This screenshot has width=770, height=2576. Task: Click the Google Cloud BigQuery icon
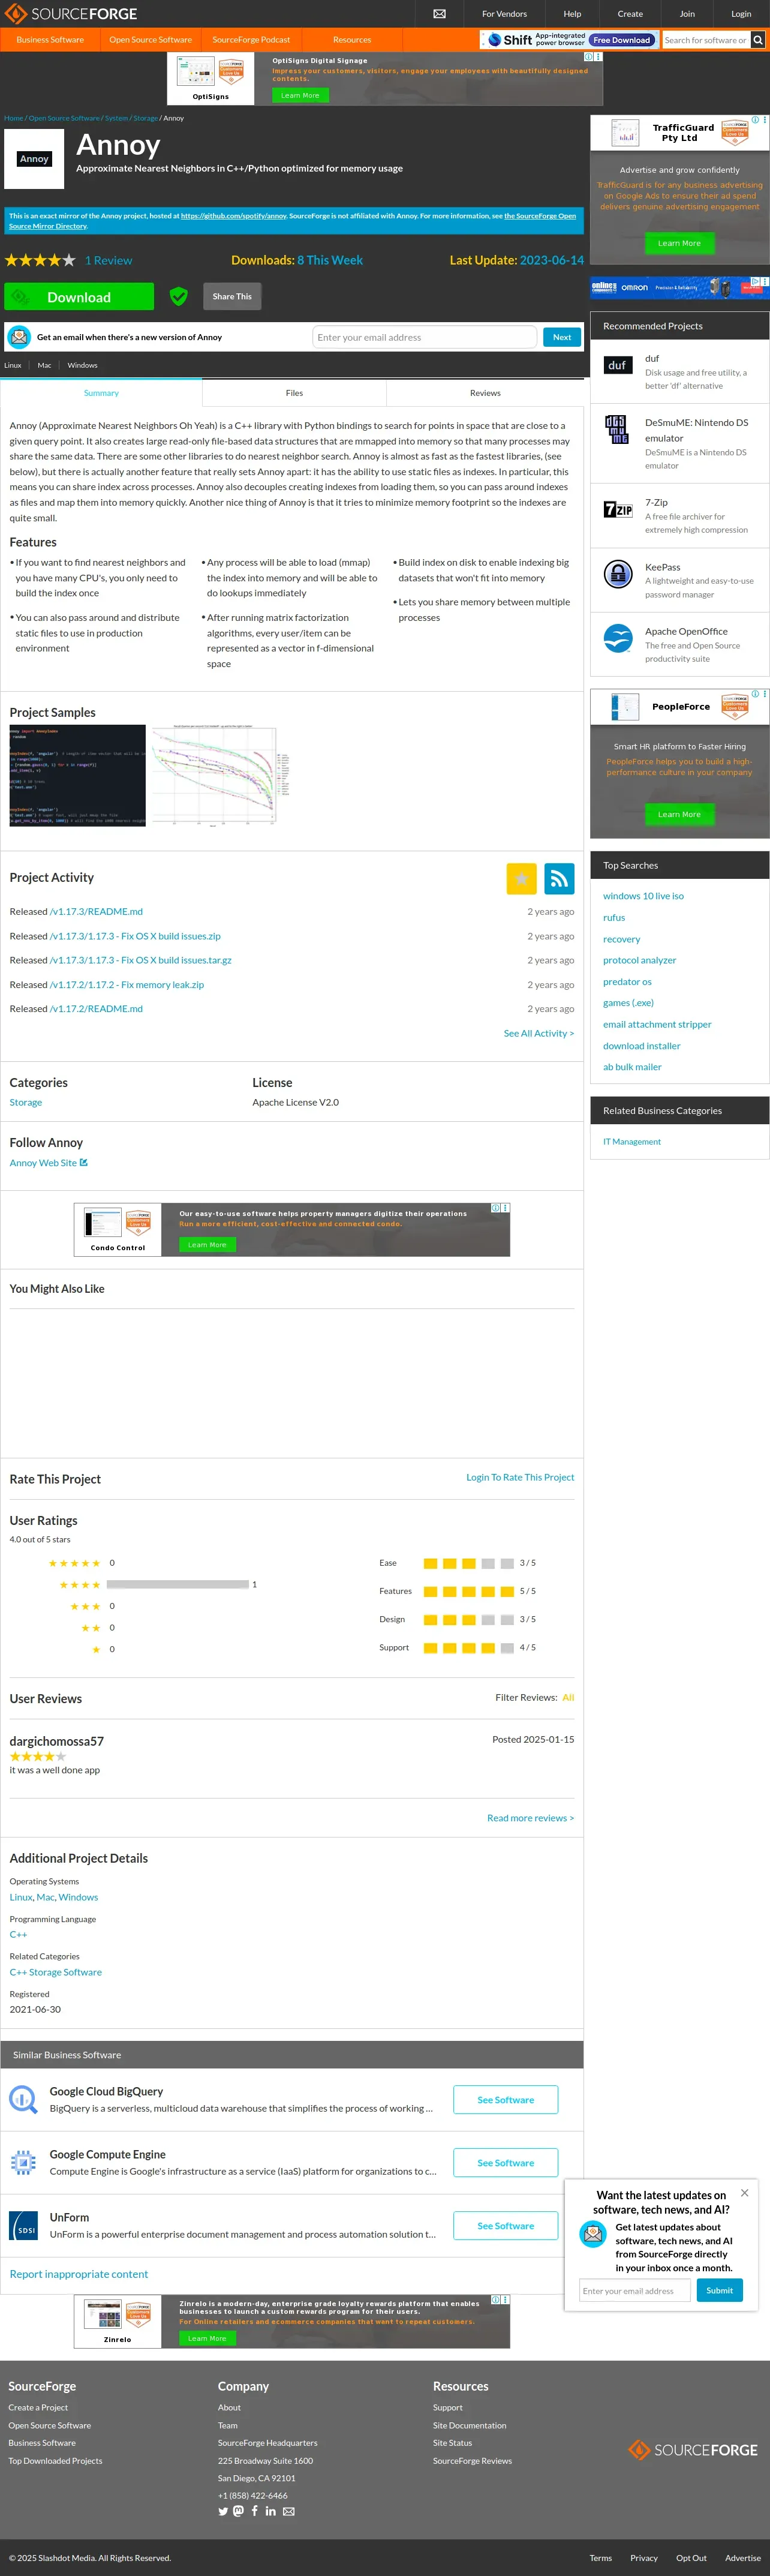click(23, 2098)
